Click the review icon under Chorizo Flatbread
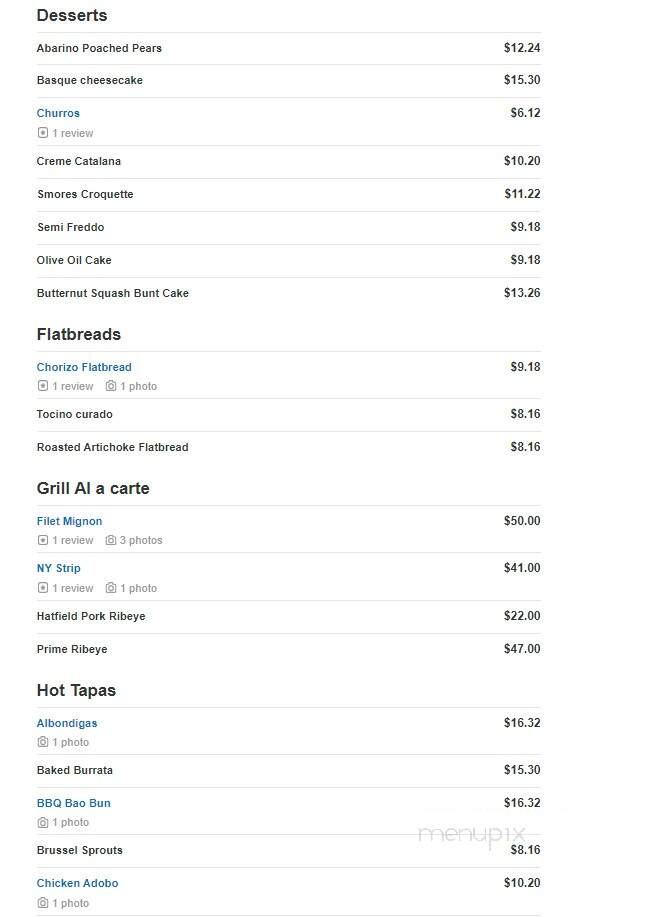The image size is (651, 917). click(x=43, y=386)
